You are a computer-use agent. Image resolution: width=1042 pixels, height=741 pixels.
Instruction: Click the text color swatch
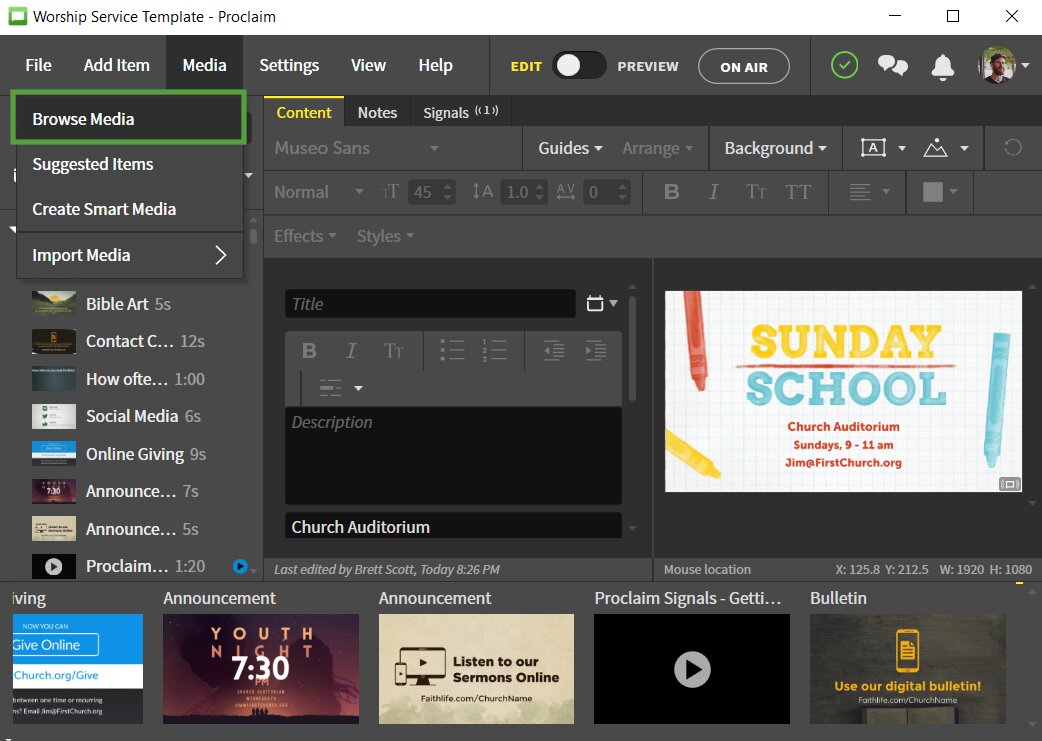pos(932,192)
